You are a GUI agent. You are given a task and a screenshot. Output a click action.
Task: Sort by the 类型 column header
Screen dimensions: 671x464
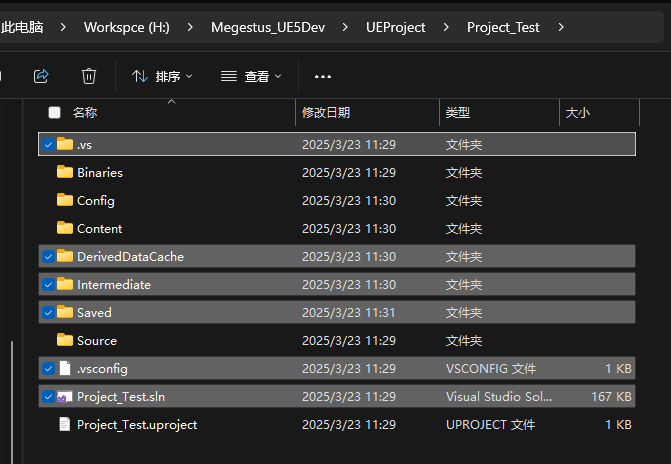click(x=499, y=113)
